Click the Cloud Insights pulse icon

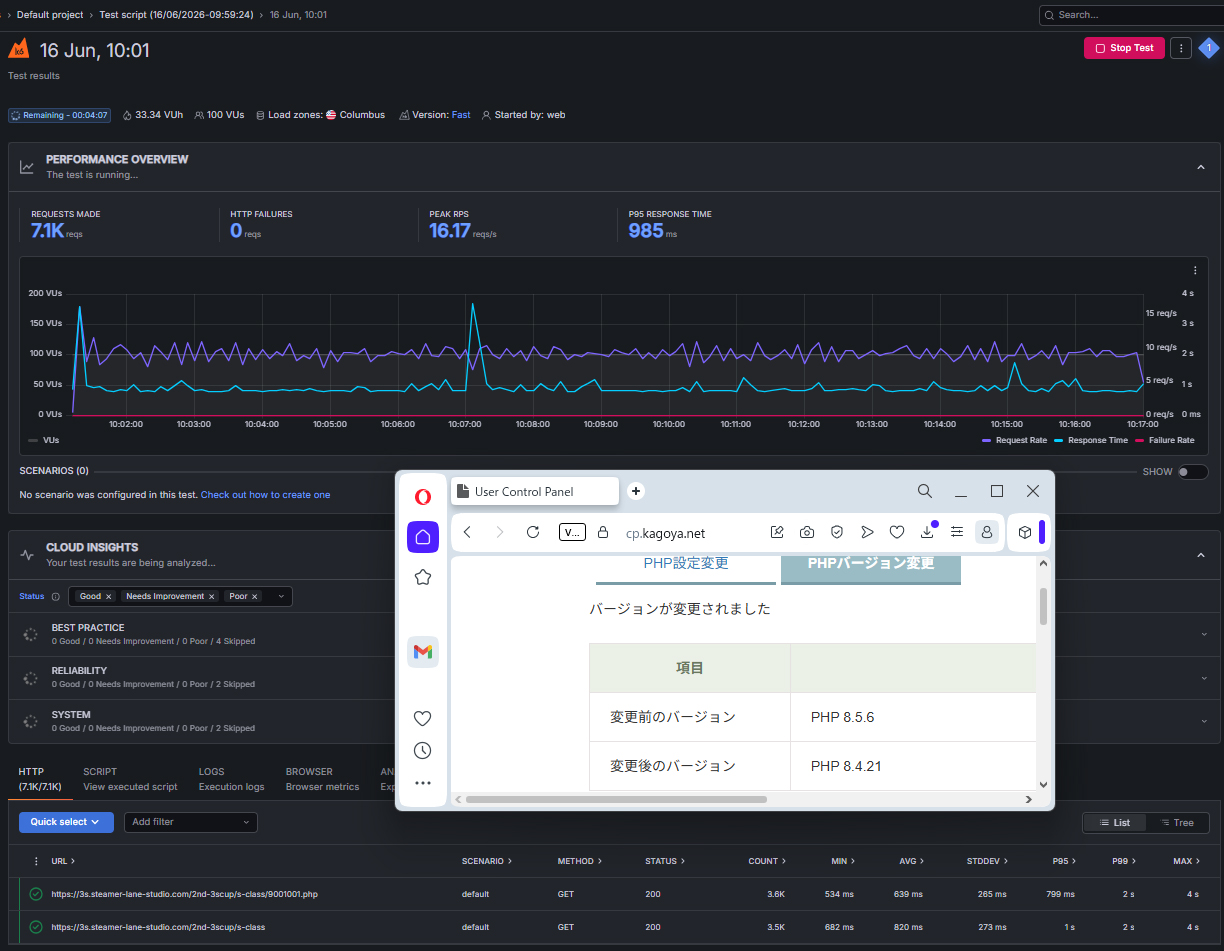[x=27, y=555]
